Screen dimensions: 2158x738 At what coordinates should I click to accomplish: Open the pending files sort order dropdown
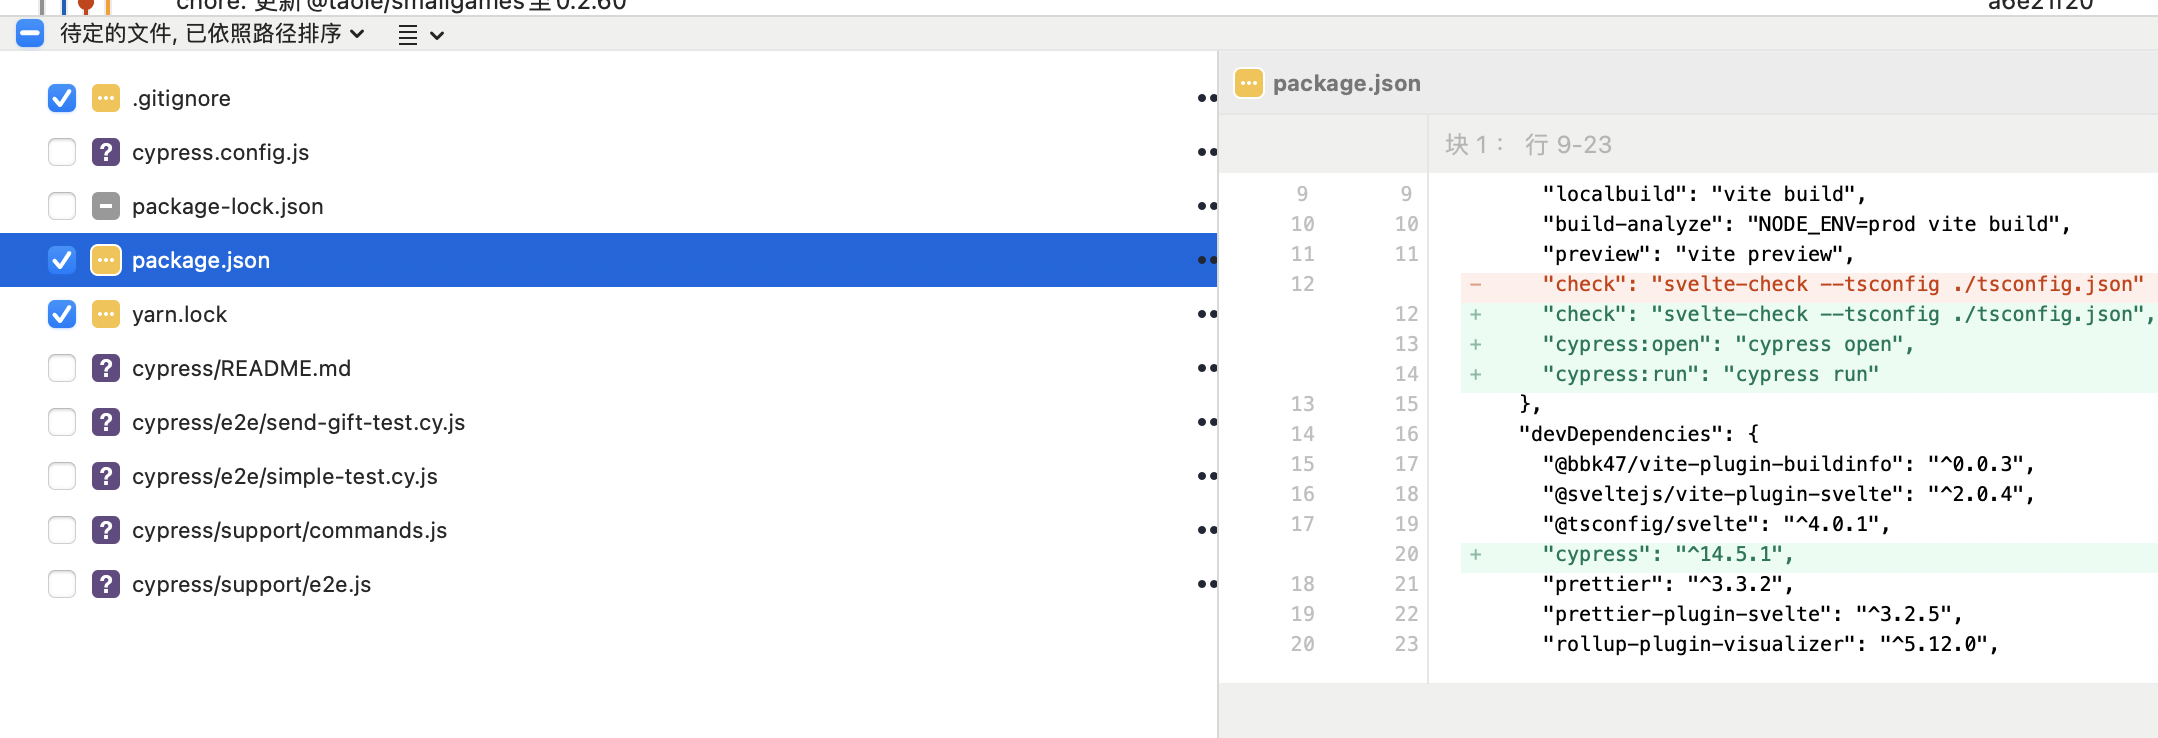pos(212,34)
